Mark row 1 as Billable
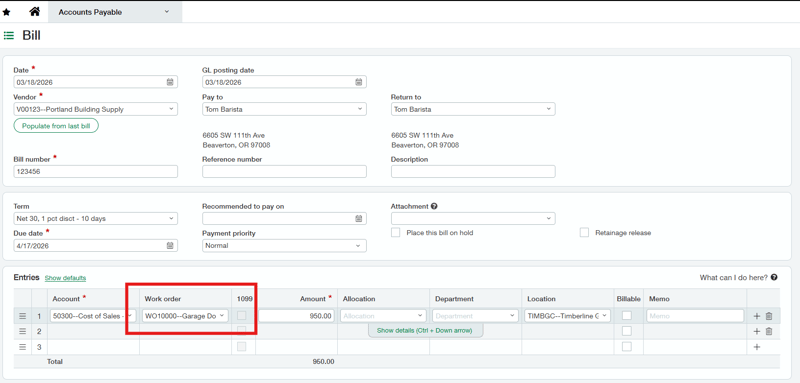The image size is (800, 383). [x=627, y=316]
